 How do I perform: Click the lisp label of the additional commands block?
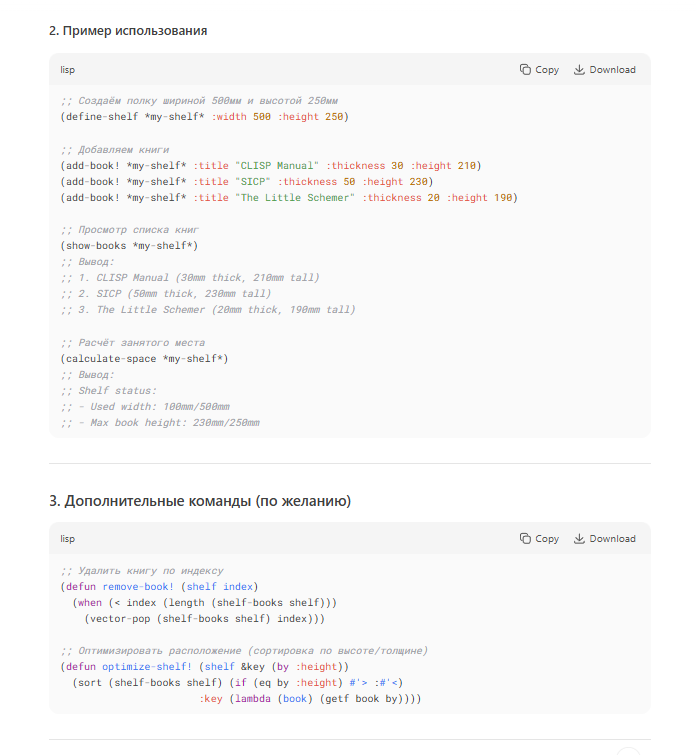[x=68, y=539]
